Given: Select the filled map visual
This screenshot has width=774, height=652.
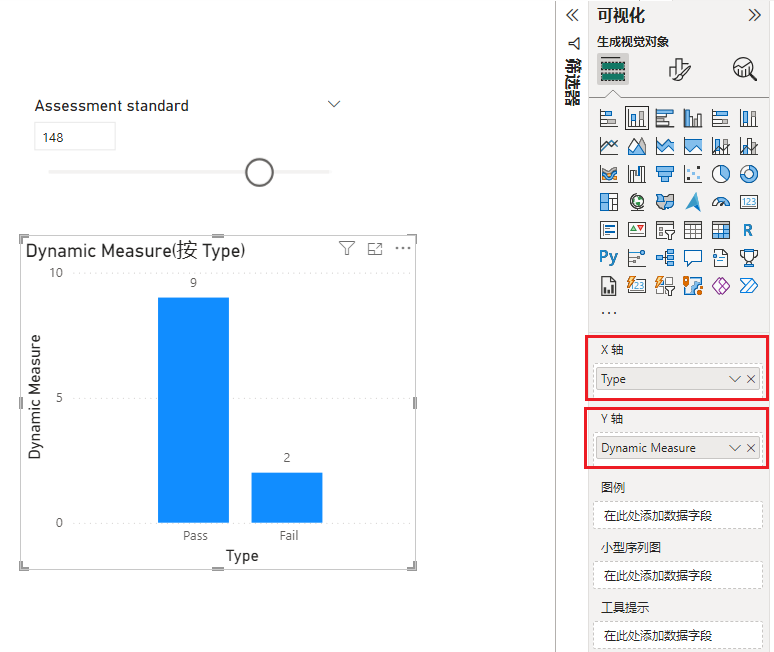Looking at the screenshot, I should 665,202.
